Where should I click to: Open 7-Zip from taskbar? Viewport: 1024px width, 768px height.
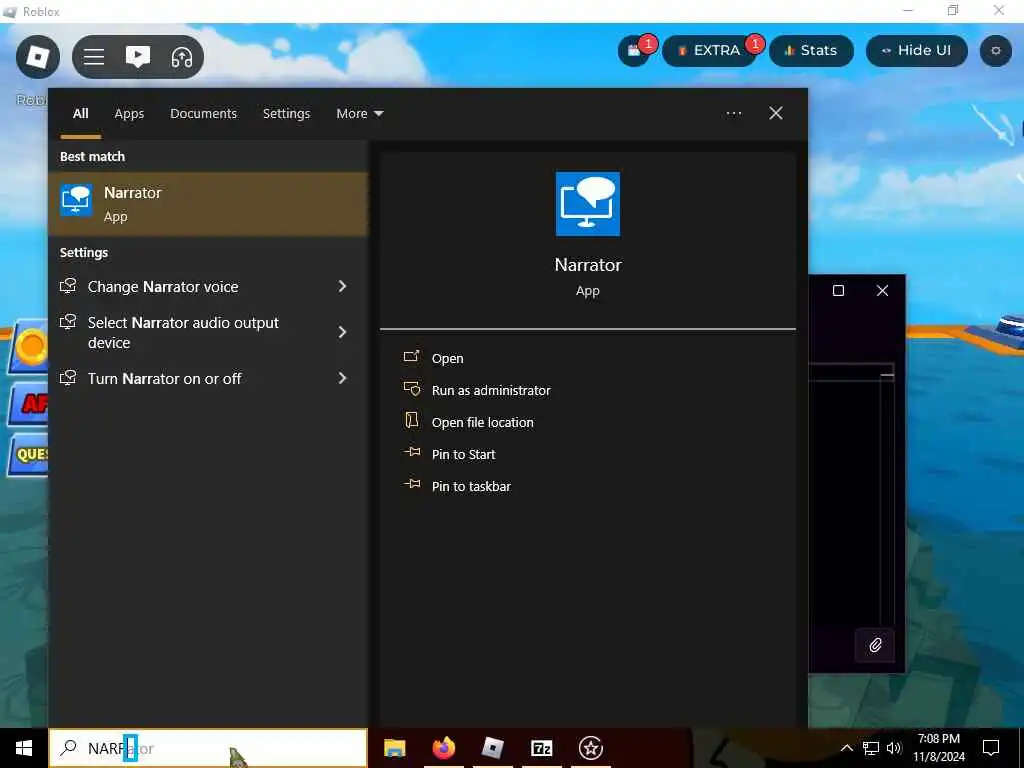[x=541, y=748]
